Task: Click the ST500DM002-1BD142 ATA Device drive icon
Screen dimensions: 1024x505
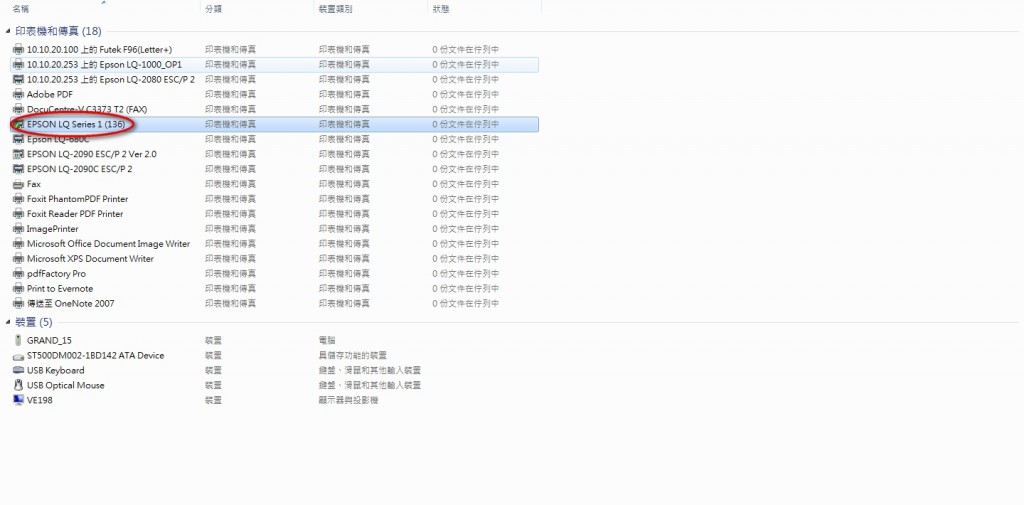Action: coord(18,355)
